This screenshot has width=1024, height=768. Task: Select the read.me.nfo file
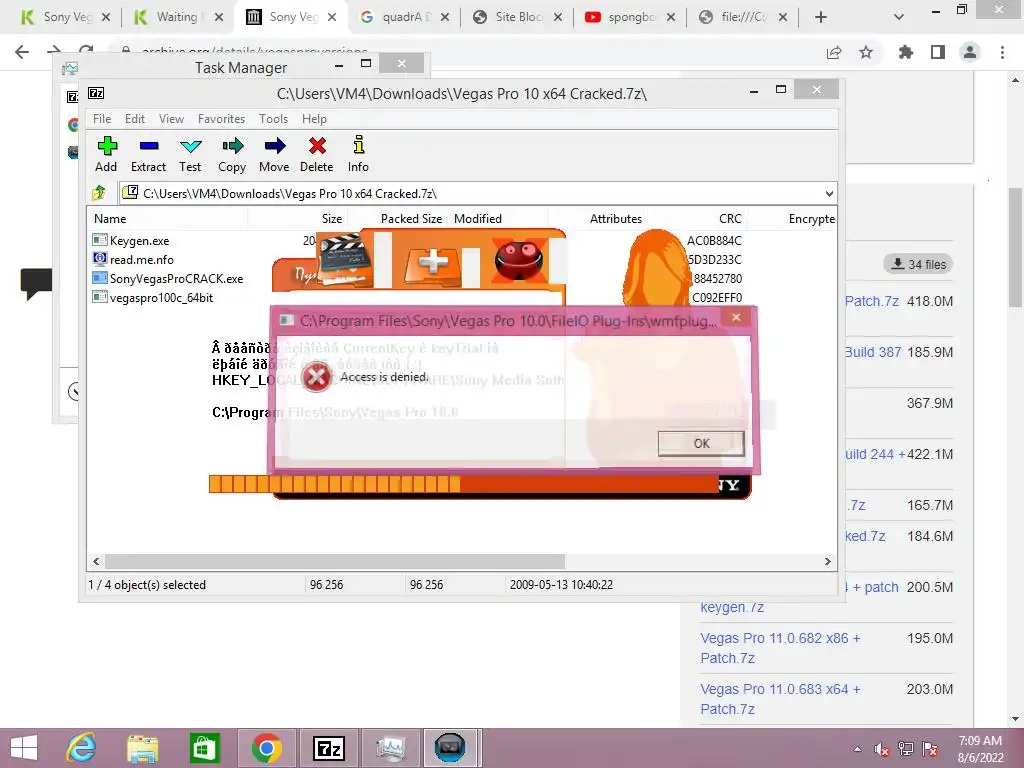[x=133, y=259]
